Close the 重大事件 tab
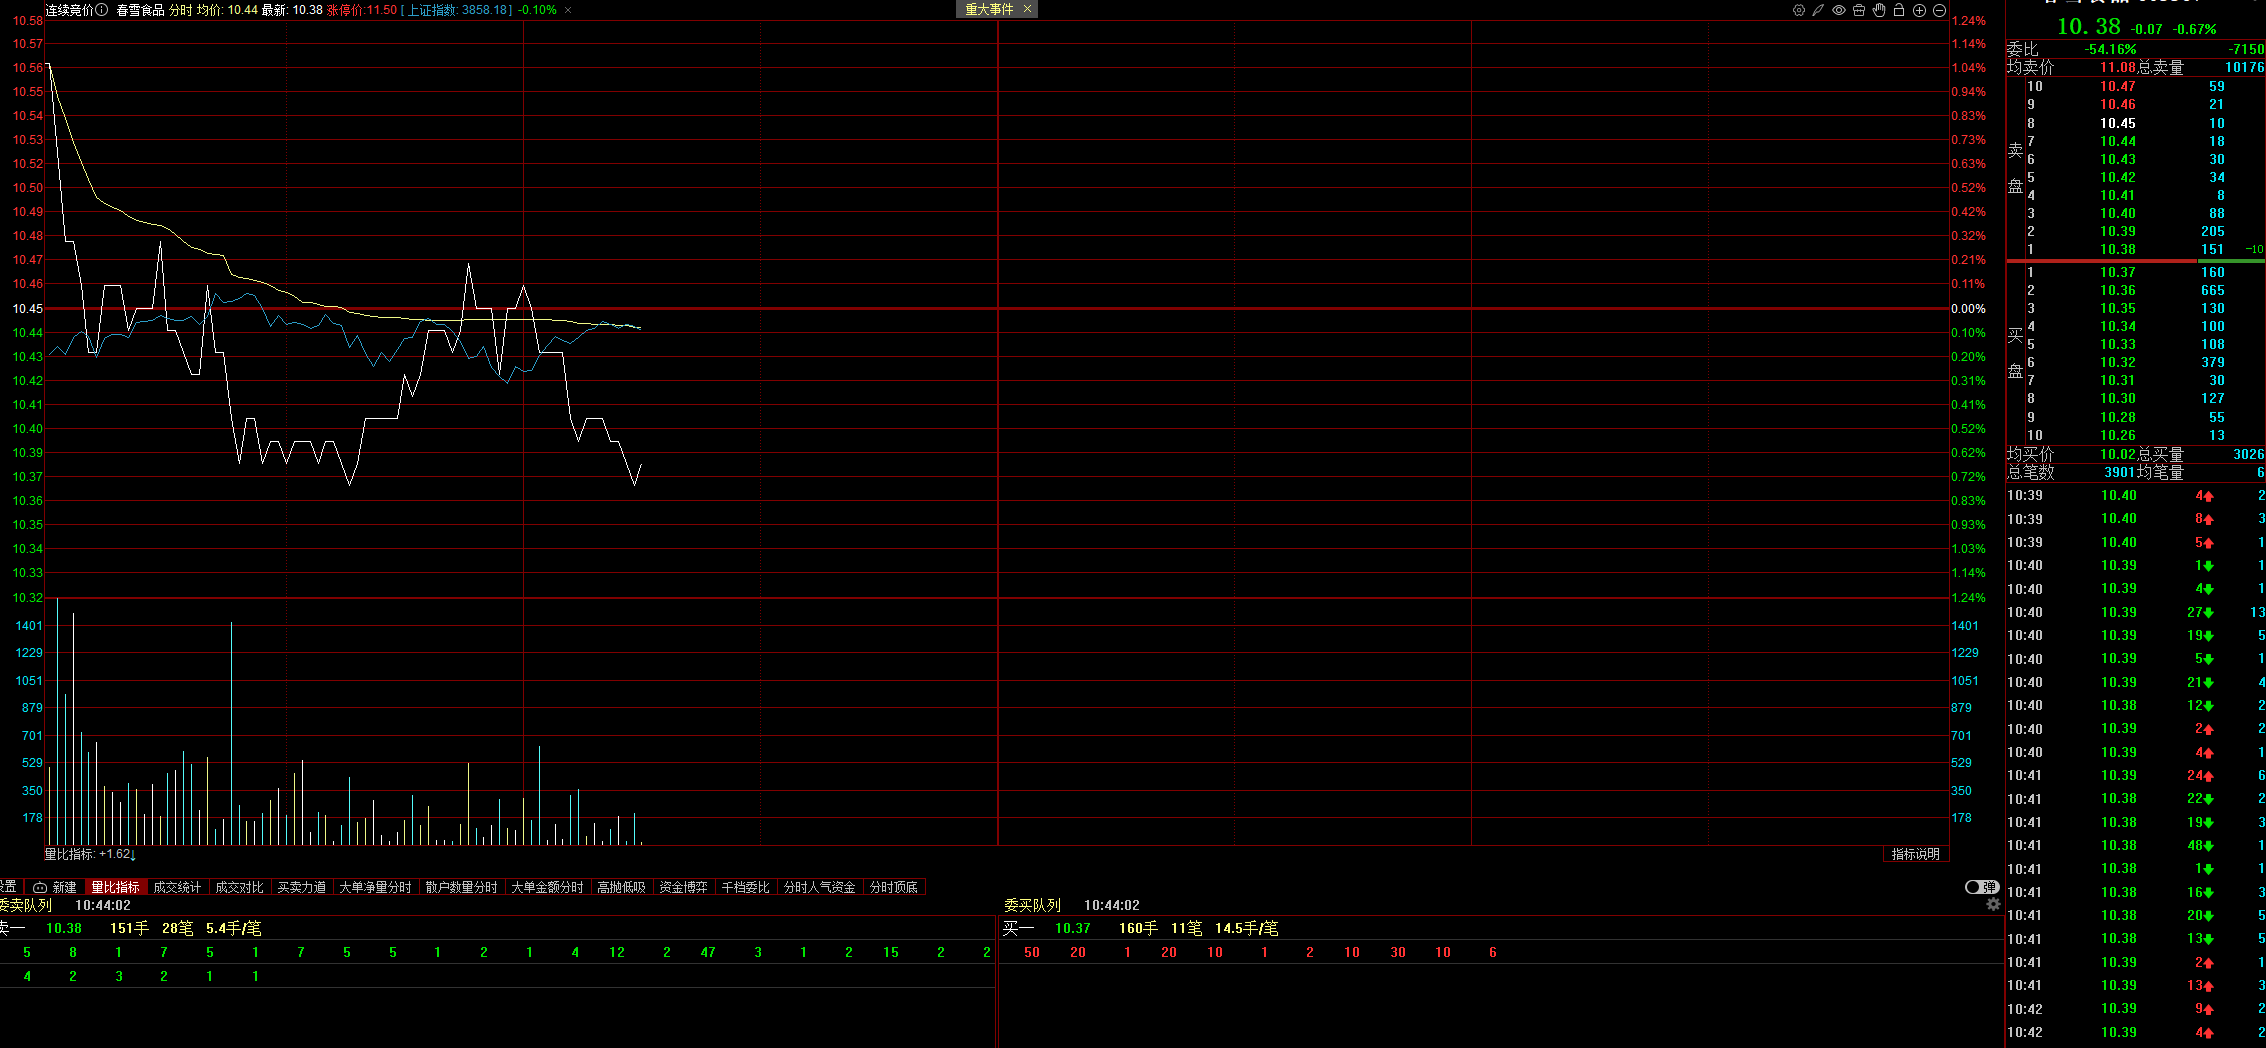Image resolution: width=2266 pixels, height=1048 pixels. pyautogui.click(x=1027, y=9)
